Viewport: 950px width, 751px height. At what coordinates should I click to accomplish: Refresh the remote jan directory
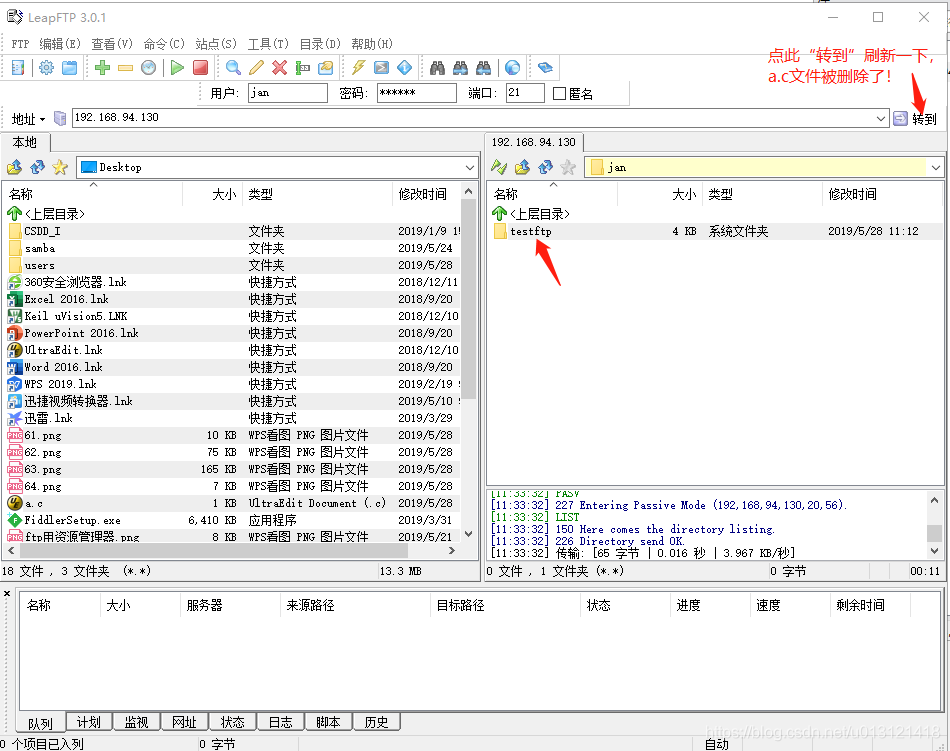point(545,167)
